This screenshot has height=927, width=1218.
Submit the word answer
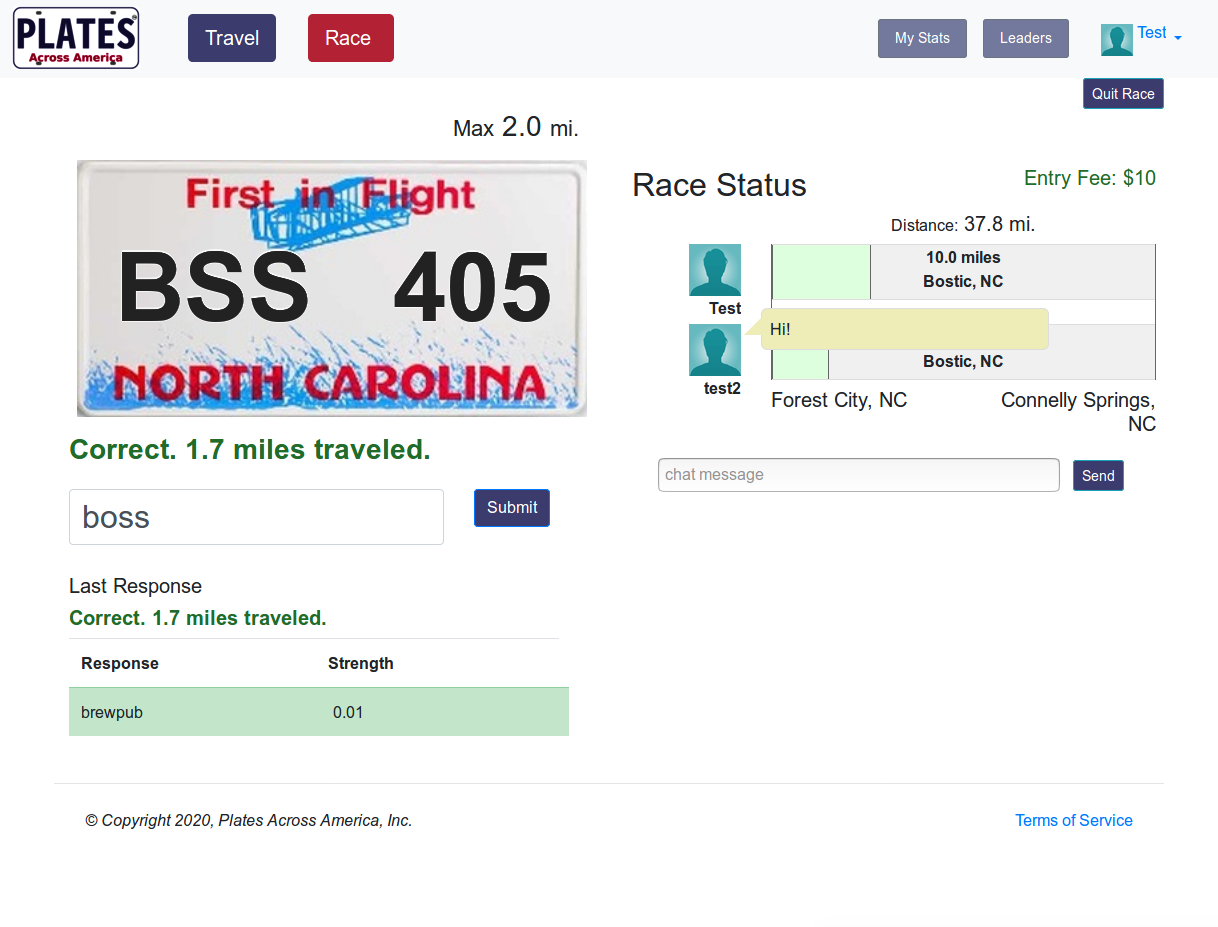click(x=512, y=507)
